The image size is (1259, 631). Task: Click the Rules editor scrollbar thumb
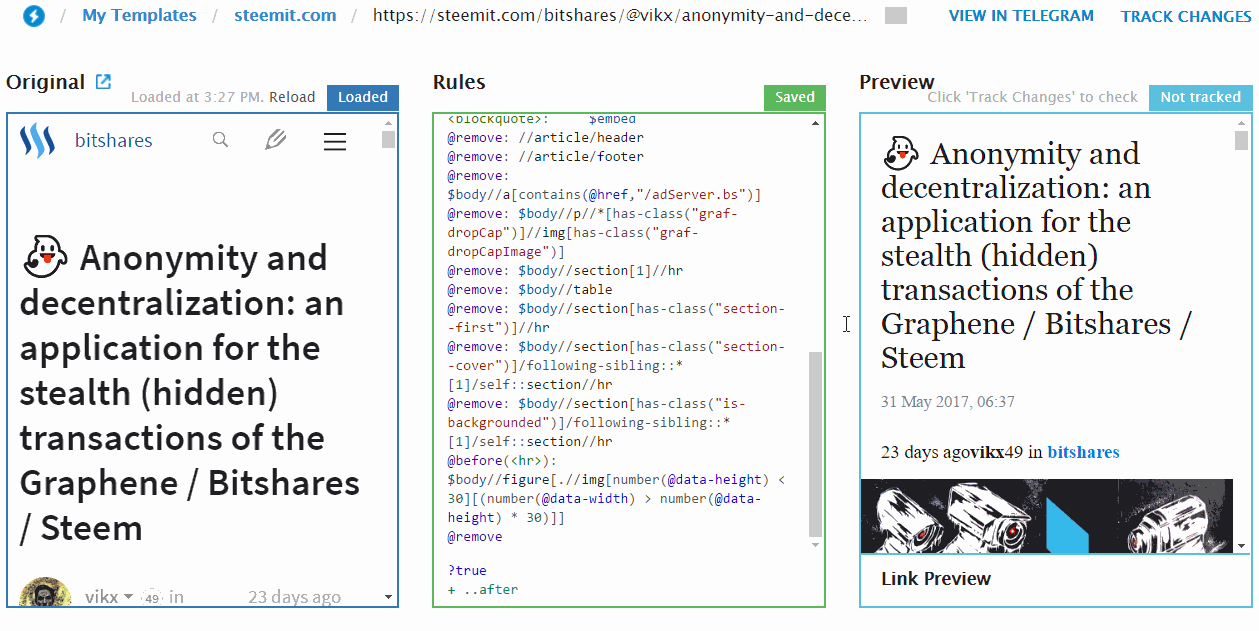tap(815, 444)
